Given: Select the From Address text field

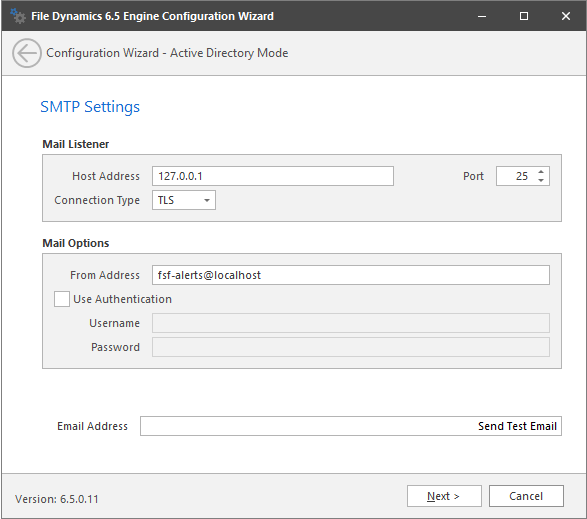Looking at the screenshot, I should tap(351, 275).
